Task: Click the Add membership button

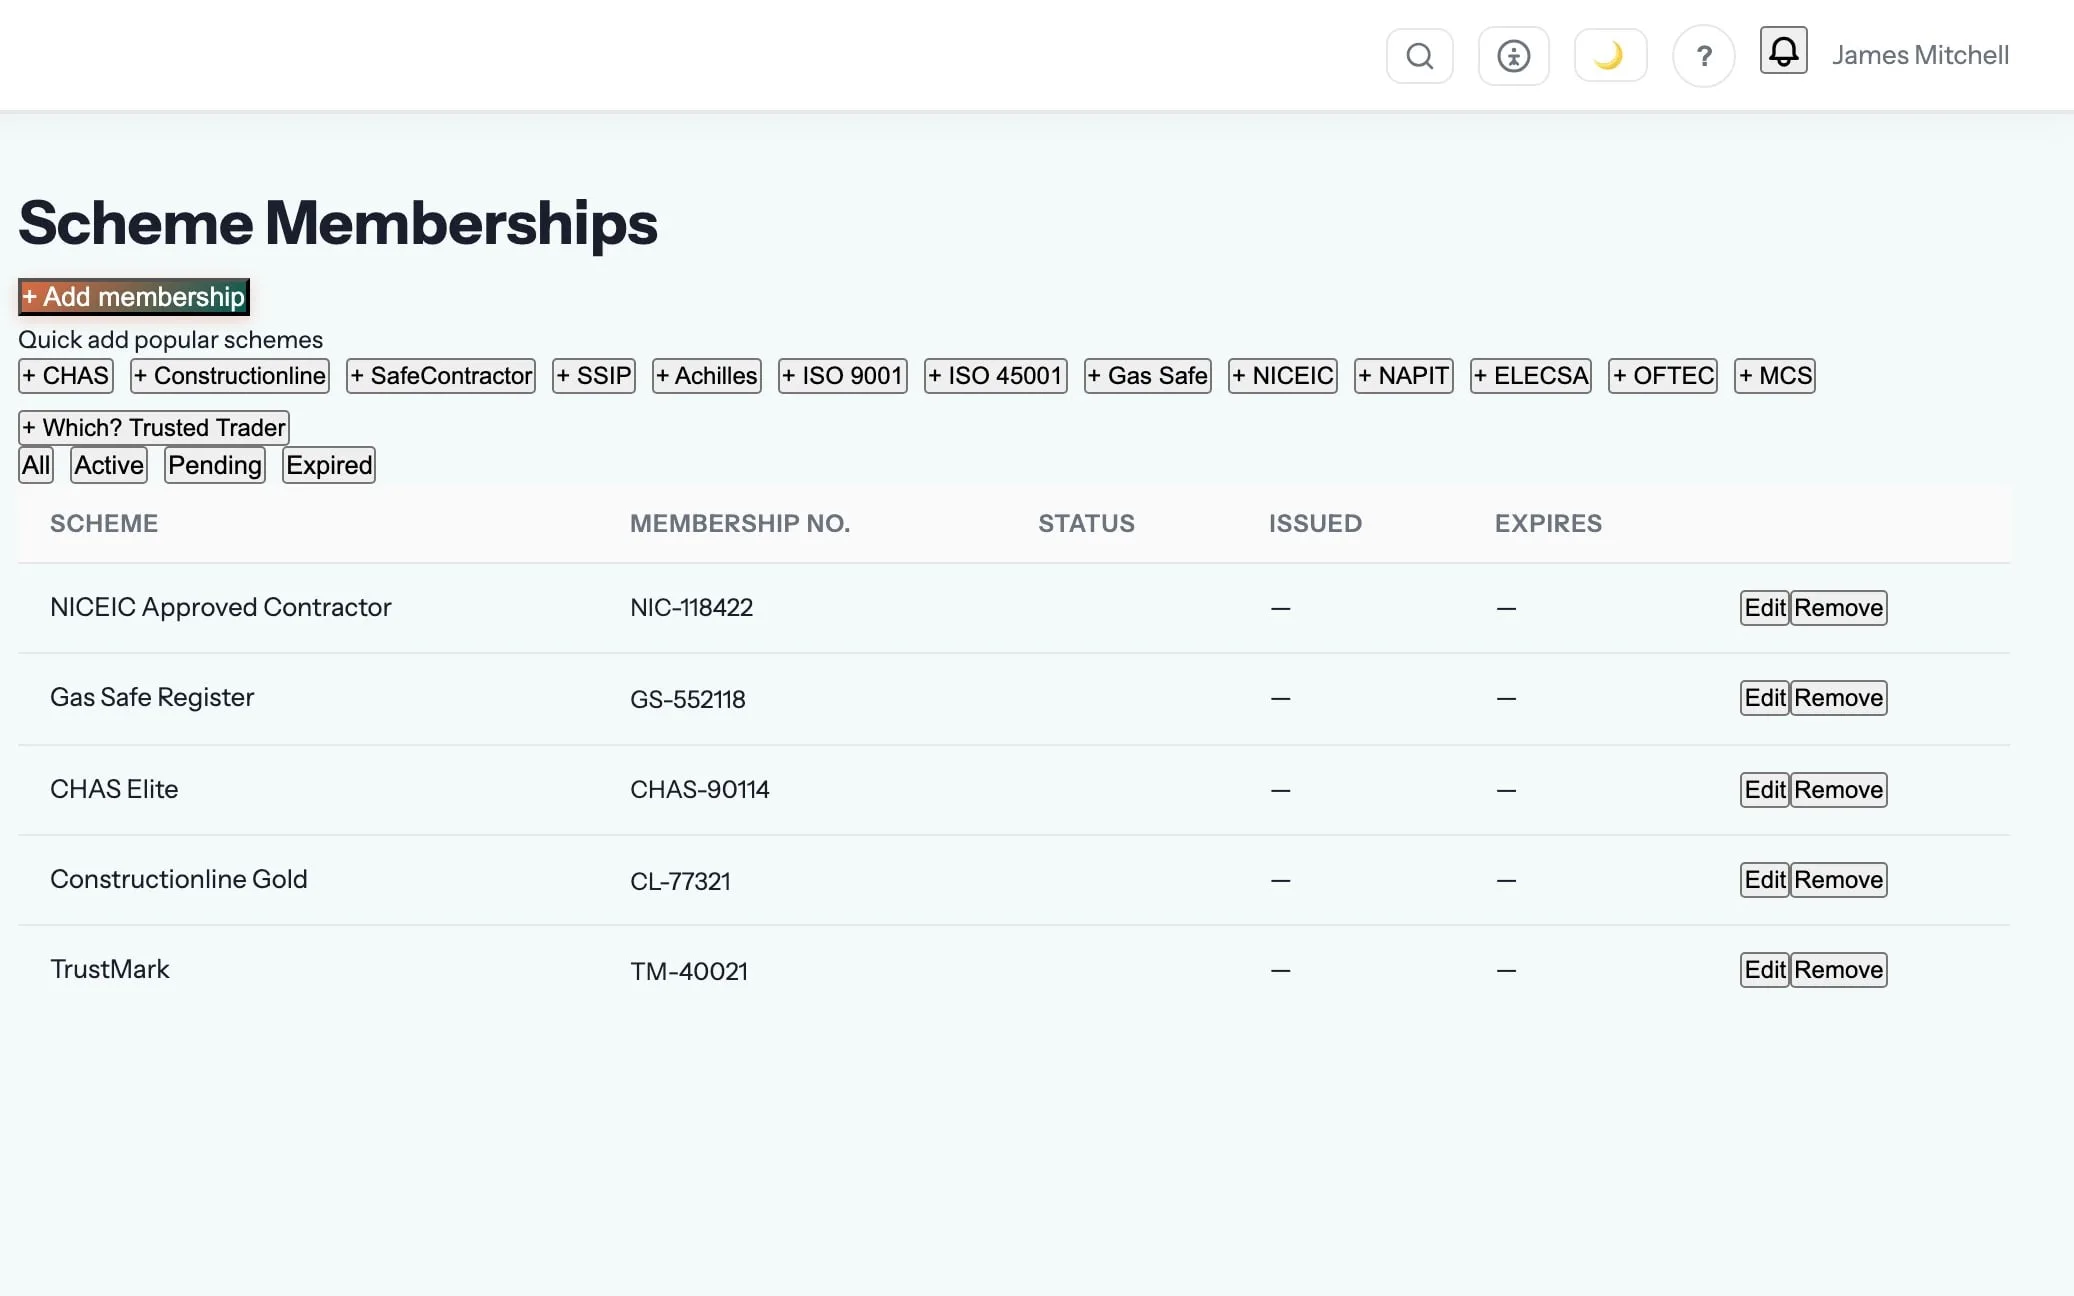Action: (134, 297)
